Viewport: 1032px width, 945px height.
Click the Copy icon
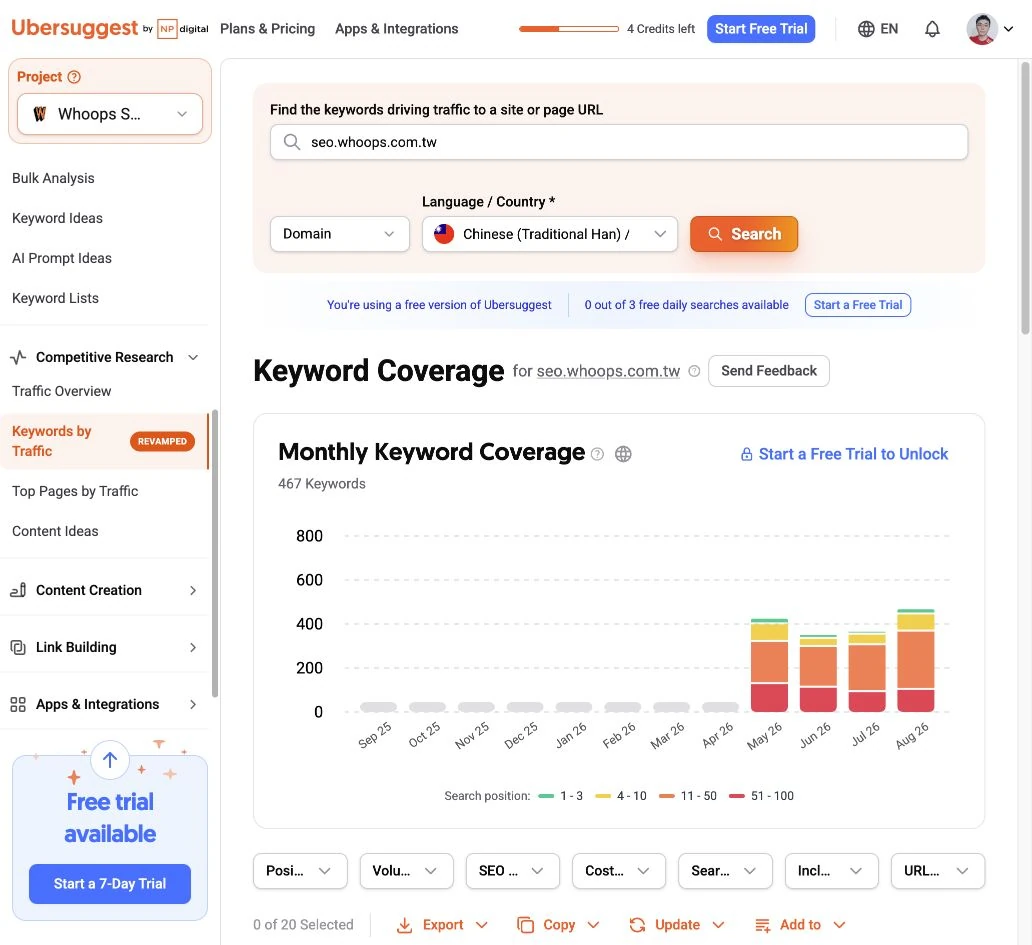(525, 925)
